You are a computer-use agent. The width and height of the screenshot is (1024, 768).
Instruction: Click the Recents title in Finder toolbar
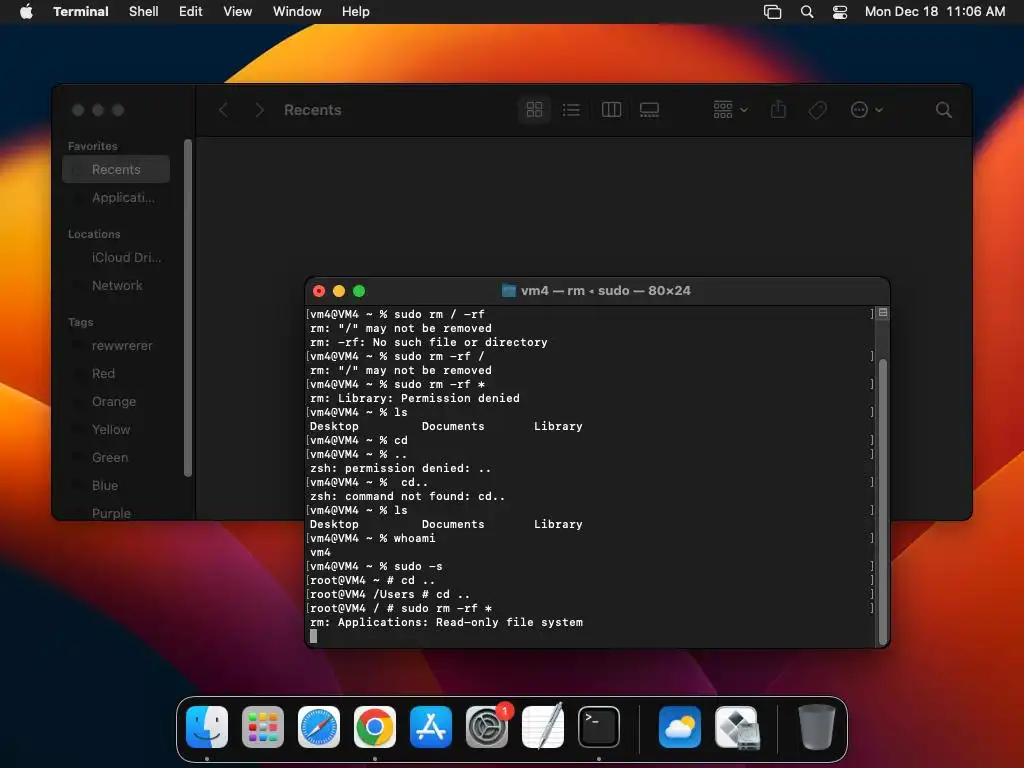(312, 110)
